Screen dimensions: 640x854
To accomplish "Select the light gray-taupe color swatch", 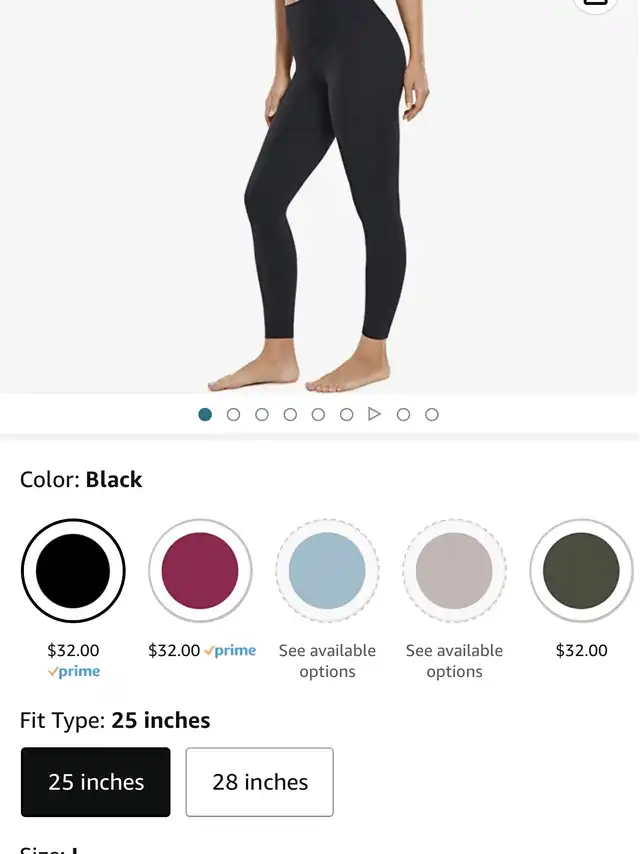I will click(x=454, y=570).
